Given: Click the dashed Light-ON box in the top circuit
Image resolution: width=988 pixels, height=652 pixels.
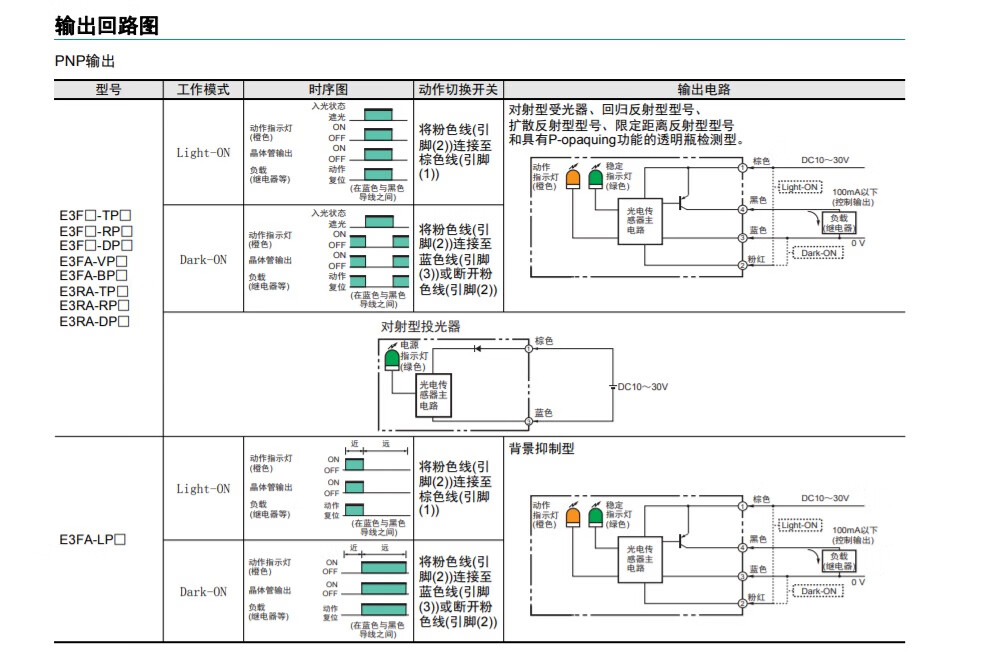Looking at the screenshot, I should click(799, 187).
